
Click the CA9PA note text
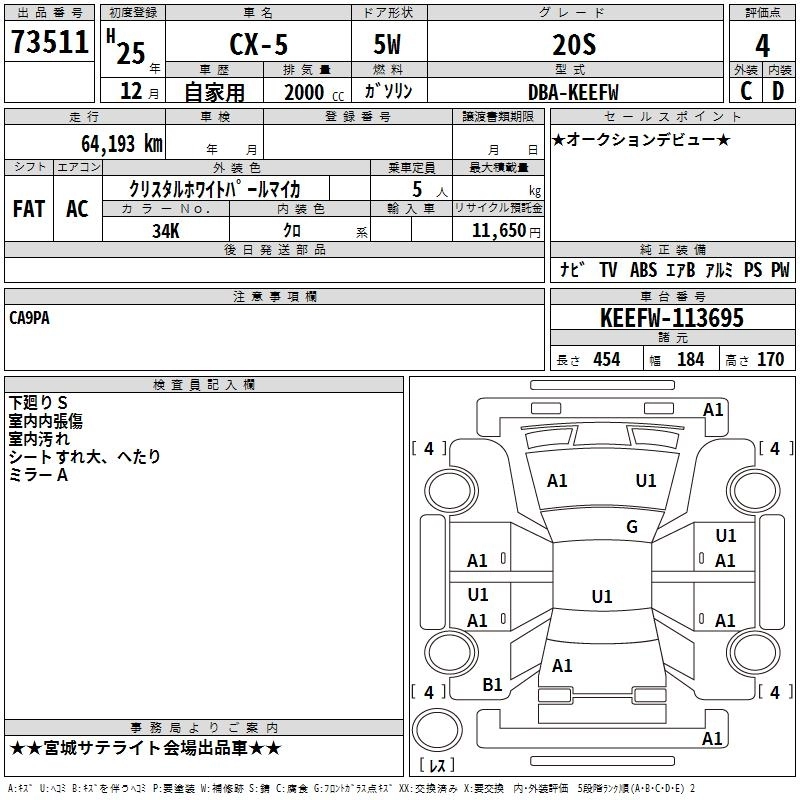30,317
